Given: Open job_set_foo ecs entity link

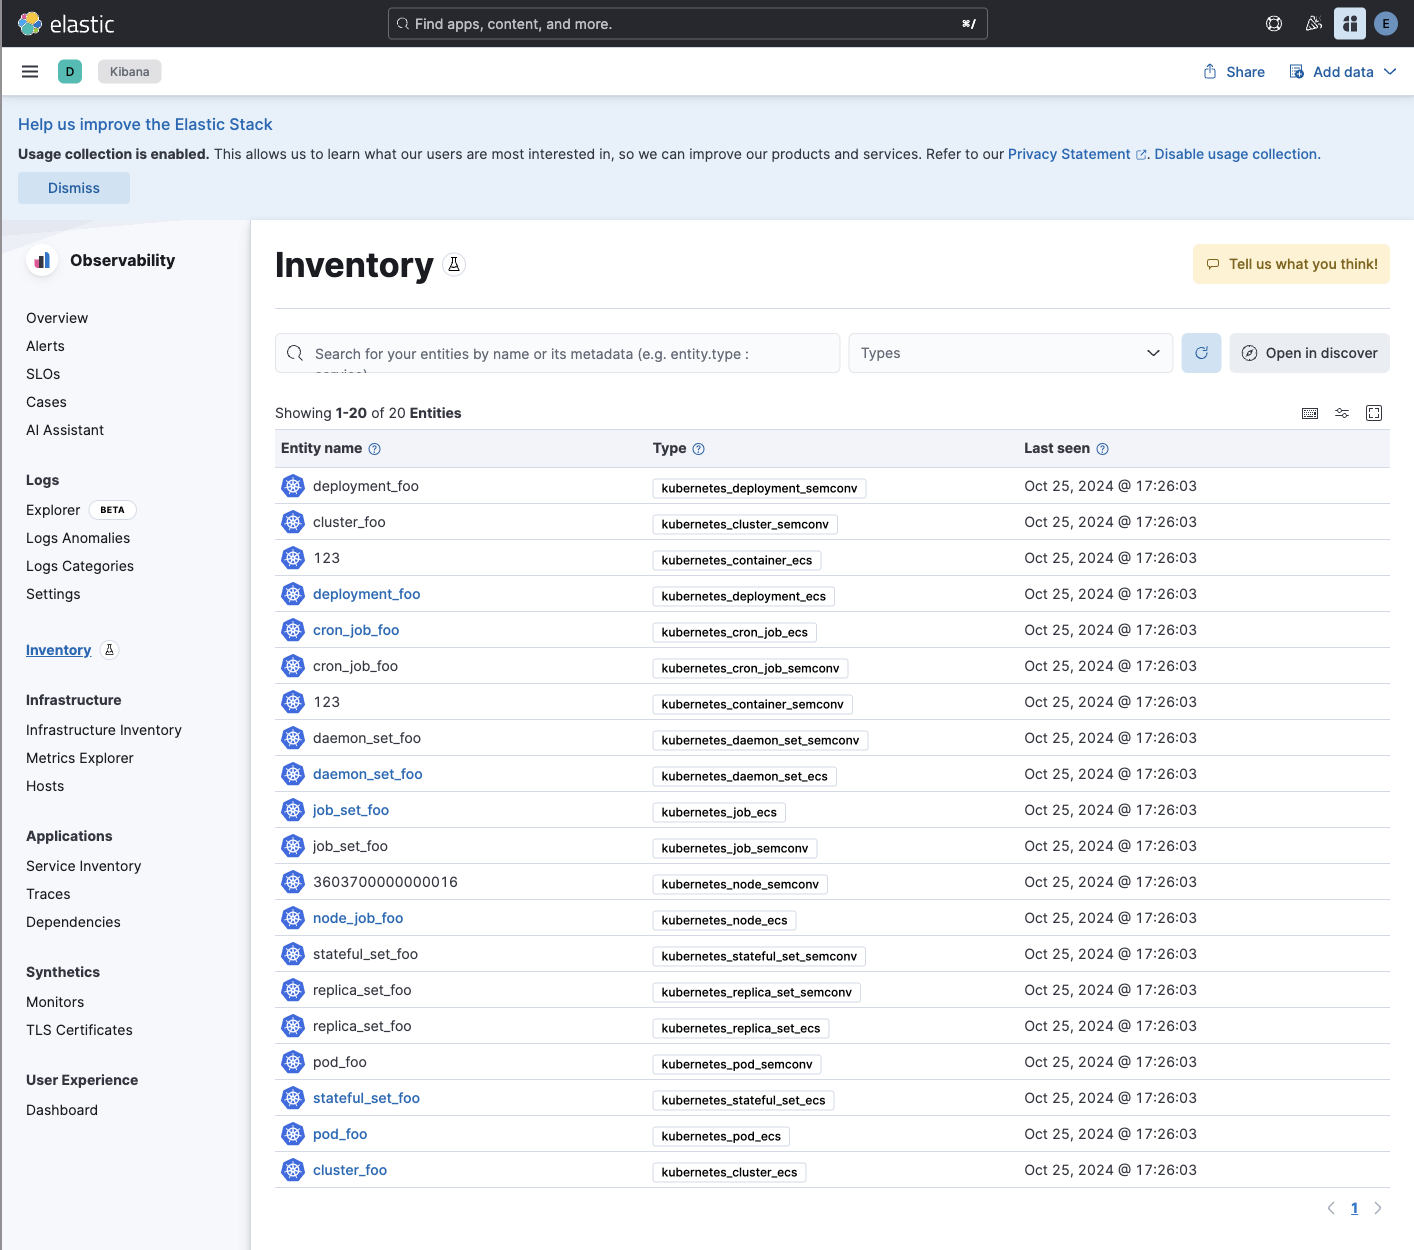Looking at the screenshot, I should [351, 810].
